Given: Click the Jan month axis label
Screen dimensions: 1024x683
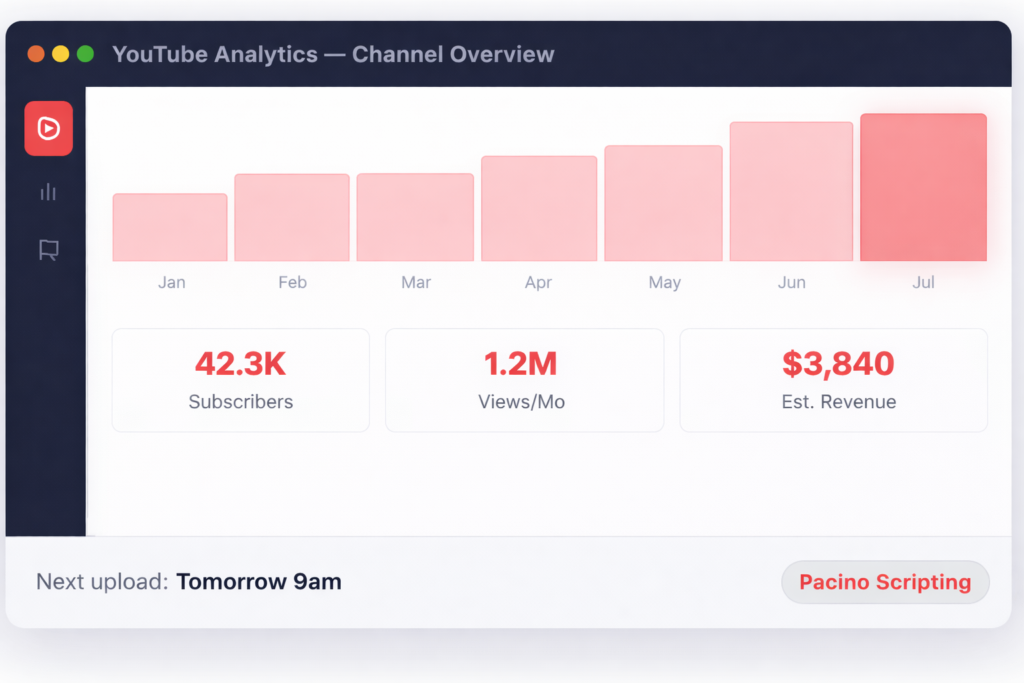Looking at the screenshot, I should tap(171, 283).
